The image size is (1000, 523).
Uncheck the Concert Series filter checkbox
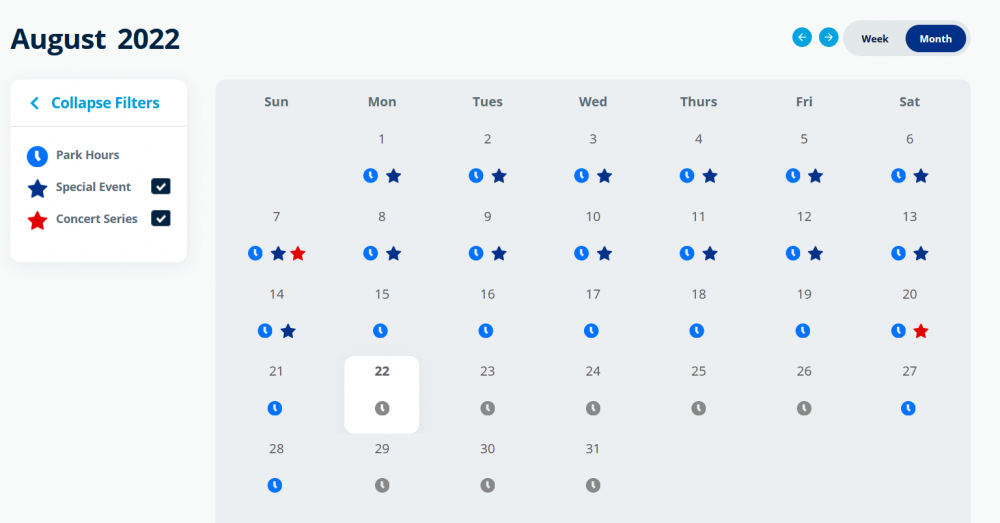pos(161,218)
